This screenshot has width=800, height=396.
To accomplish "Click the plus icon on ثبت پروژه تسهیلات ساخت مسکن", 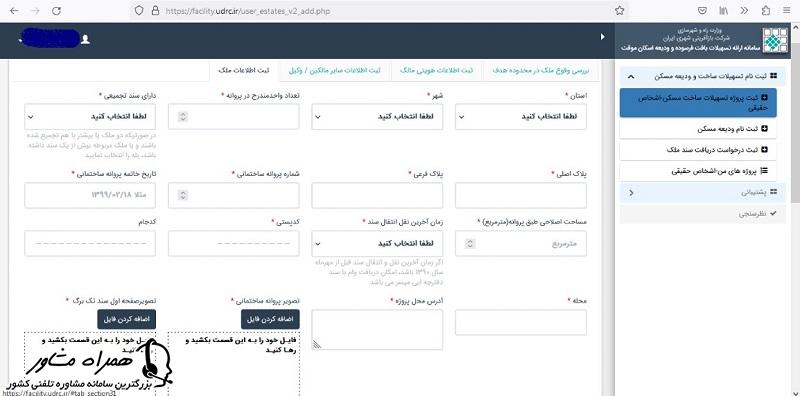I will 764,96.
